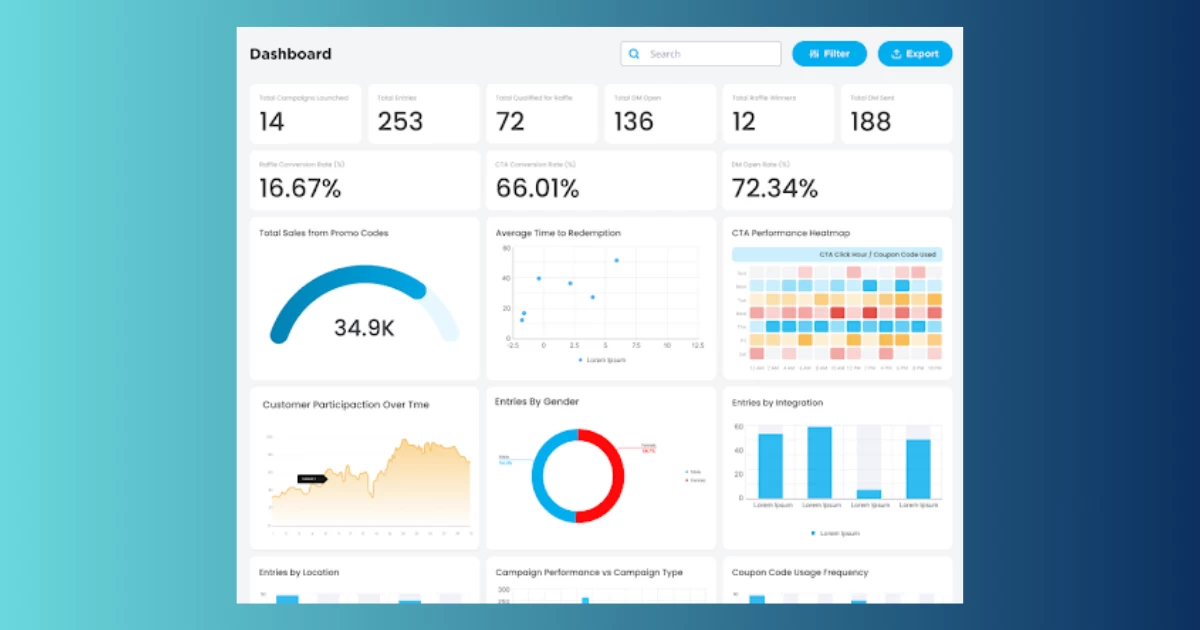Open the Total Entries 253 stat card
Screen dimensions: 1200x630
423,114
